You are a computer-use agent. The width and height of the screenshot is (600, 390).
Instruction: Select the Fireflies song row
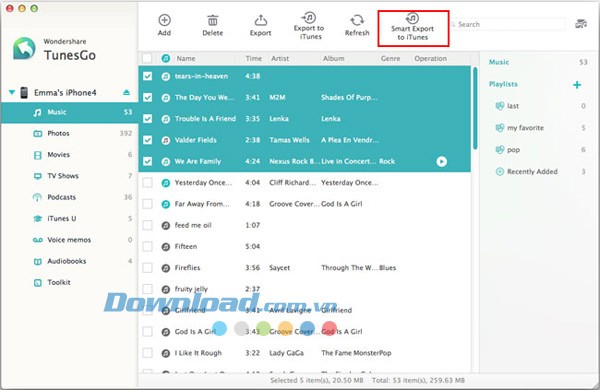(x=305, y=268)
